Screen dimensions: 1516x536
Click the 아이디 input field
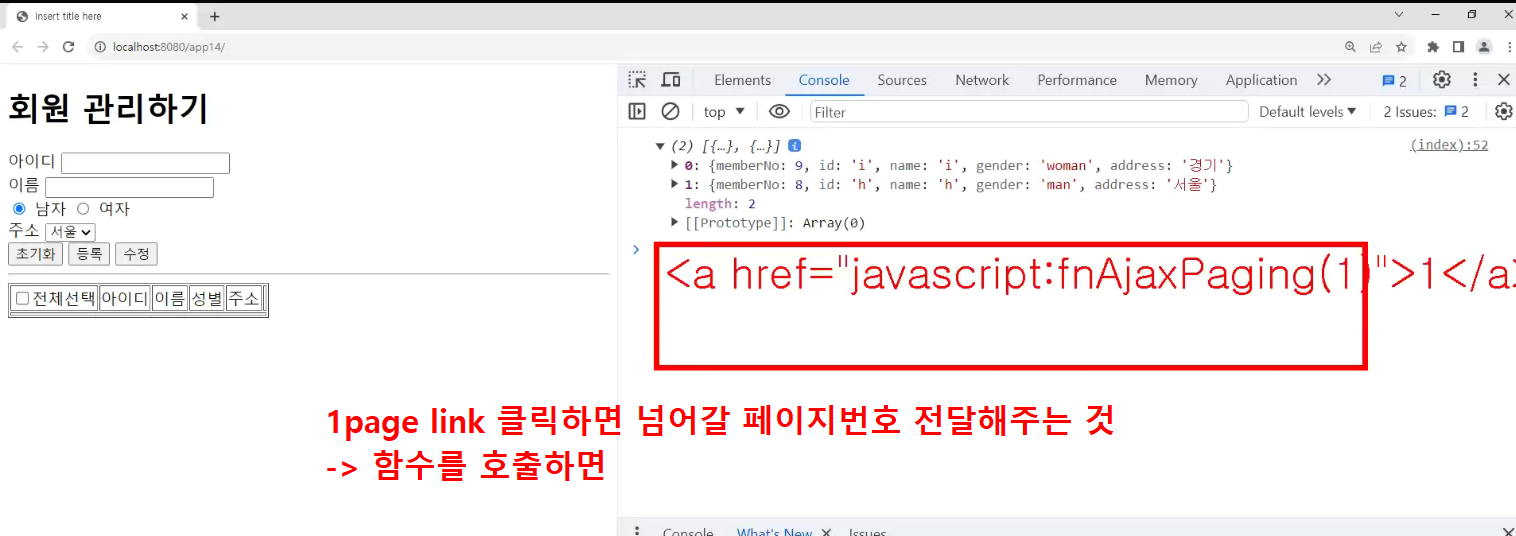click(145, 163)
